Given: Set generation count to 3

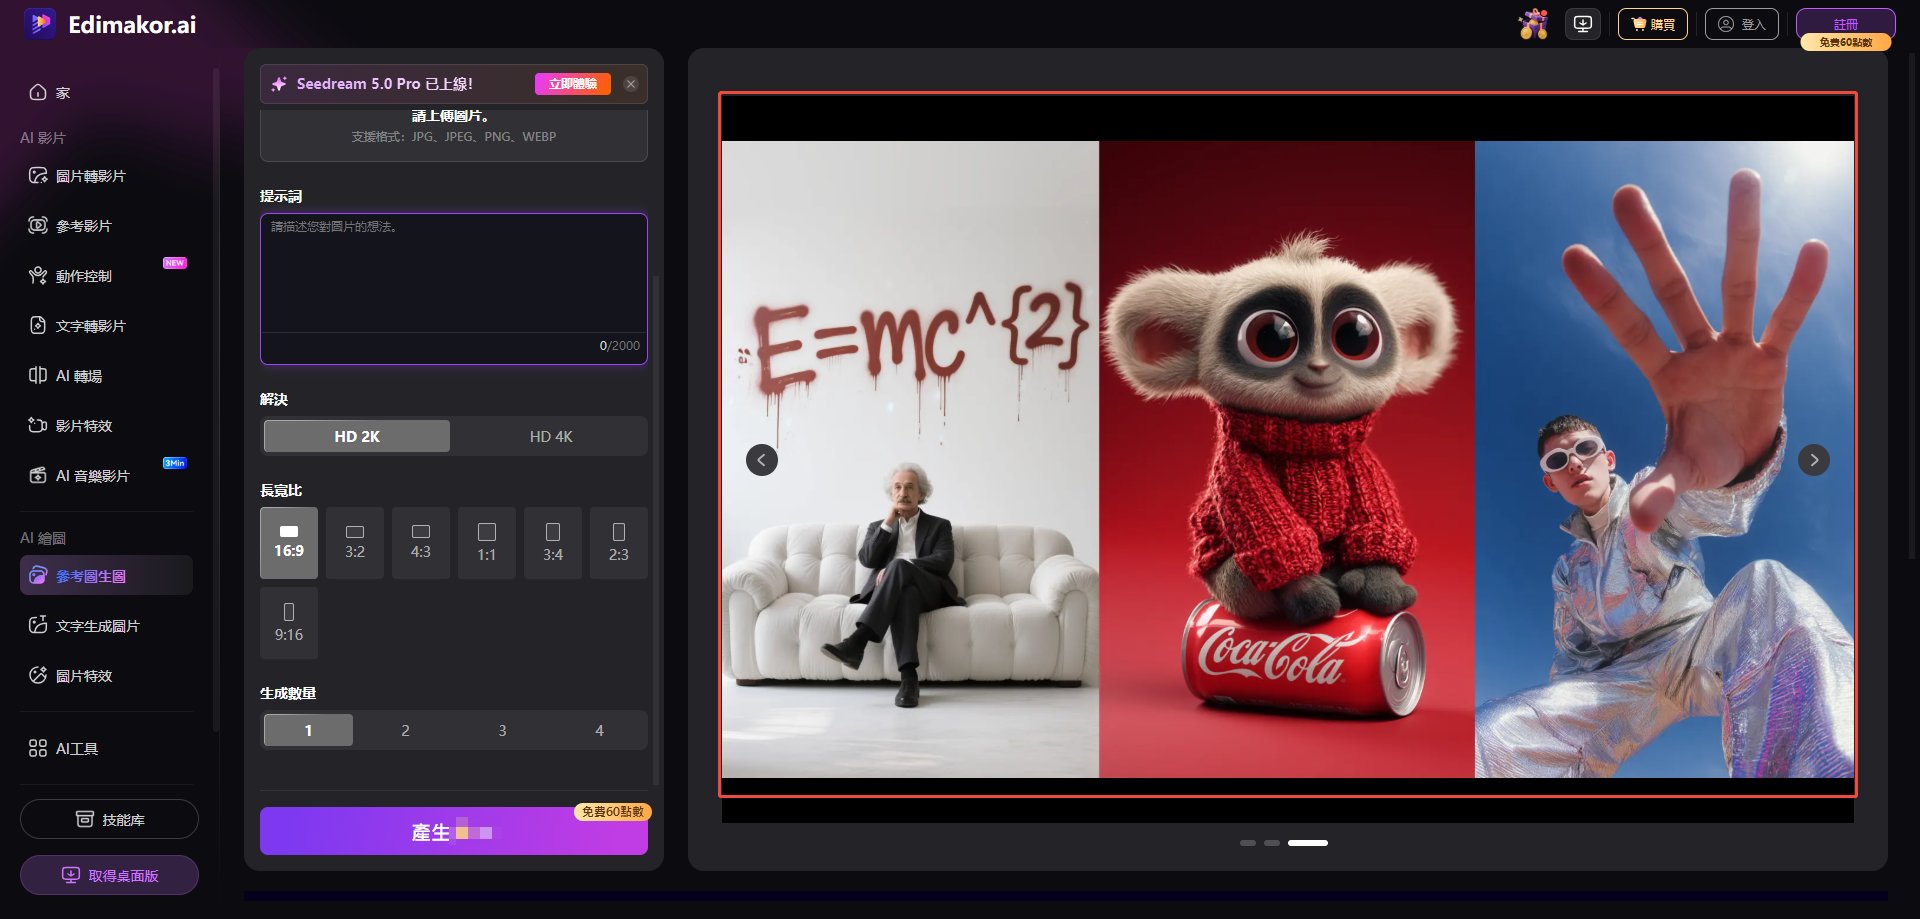Looking at the screenshot, I should tap(502, 731).
